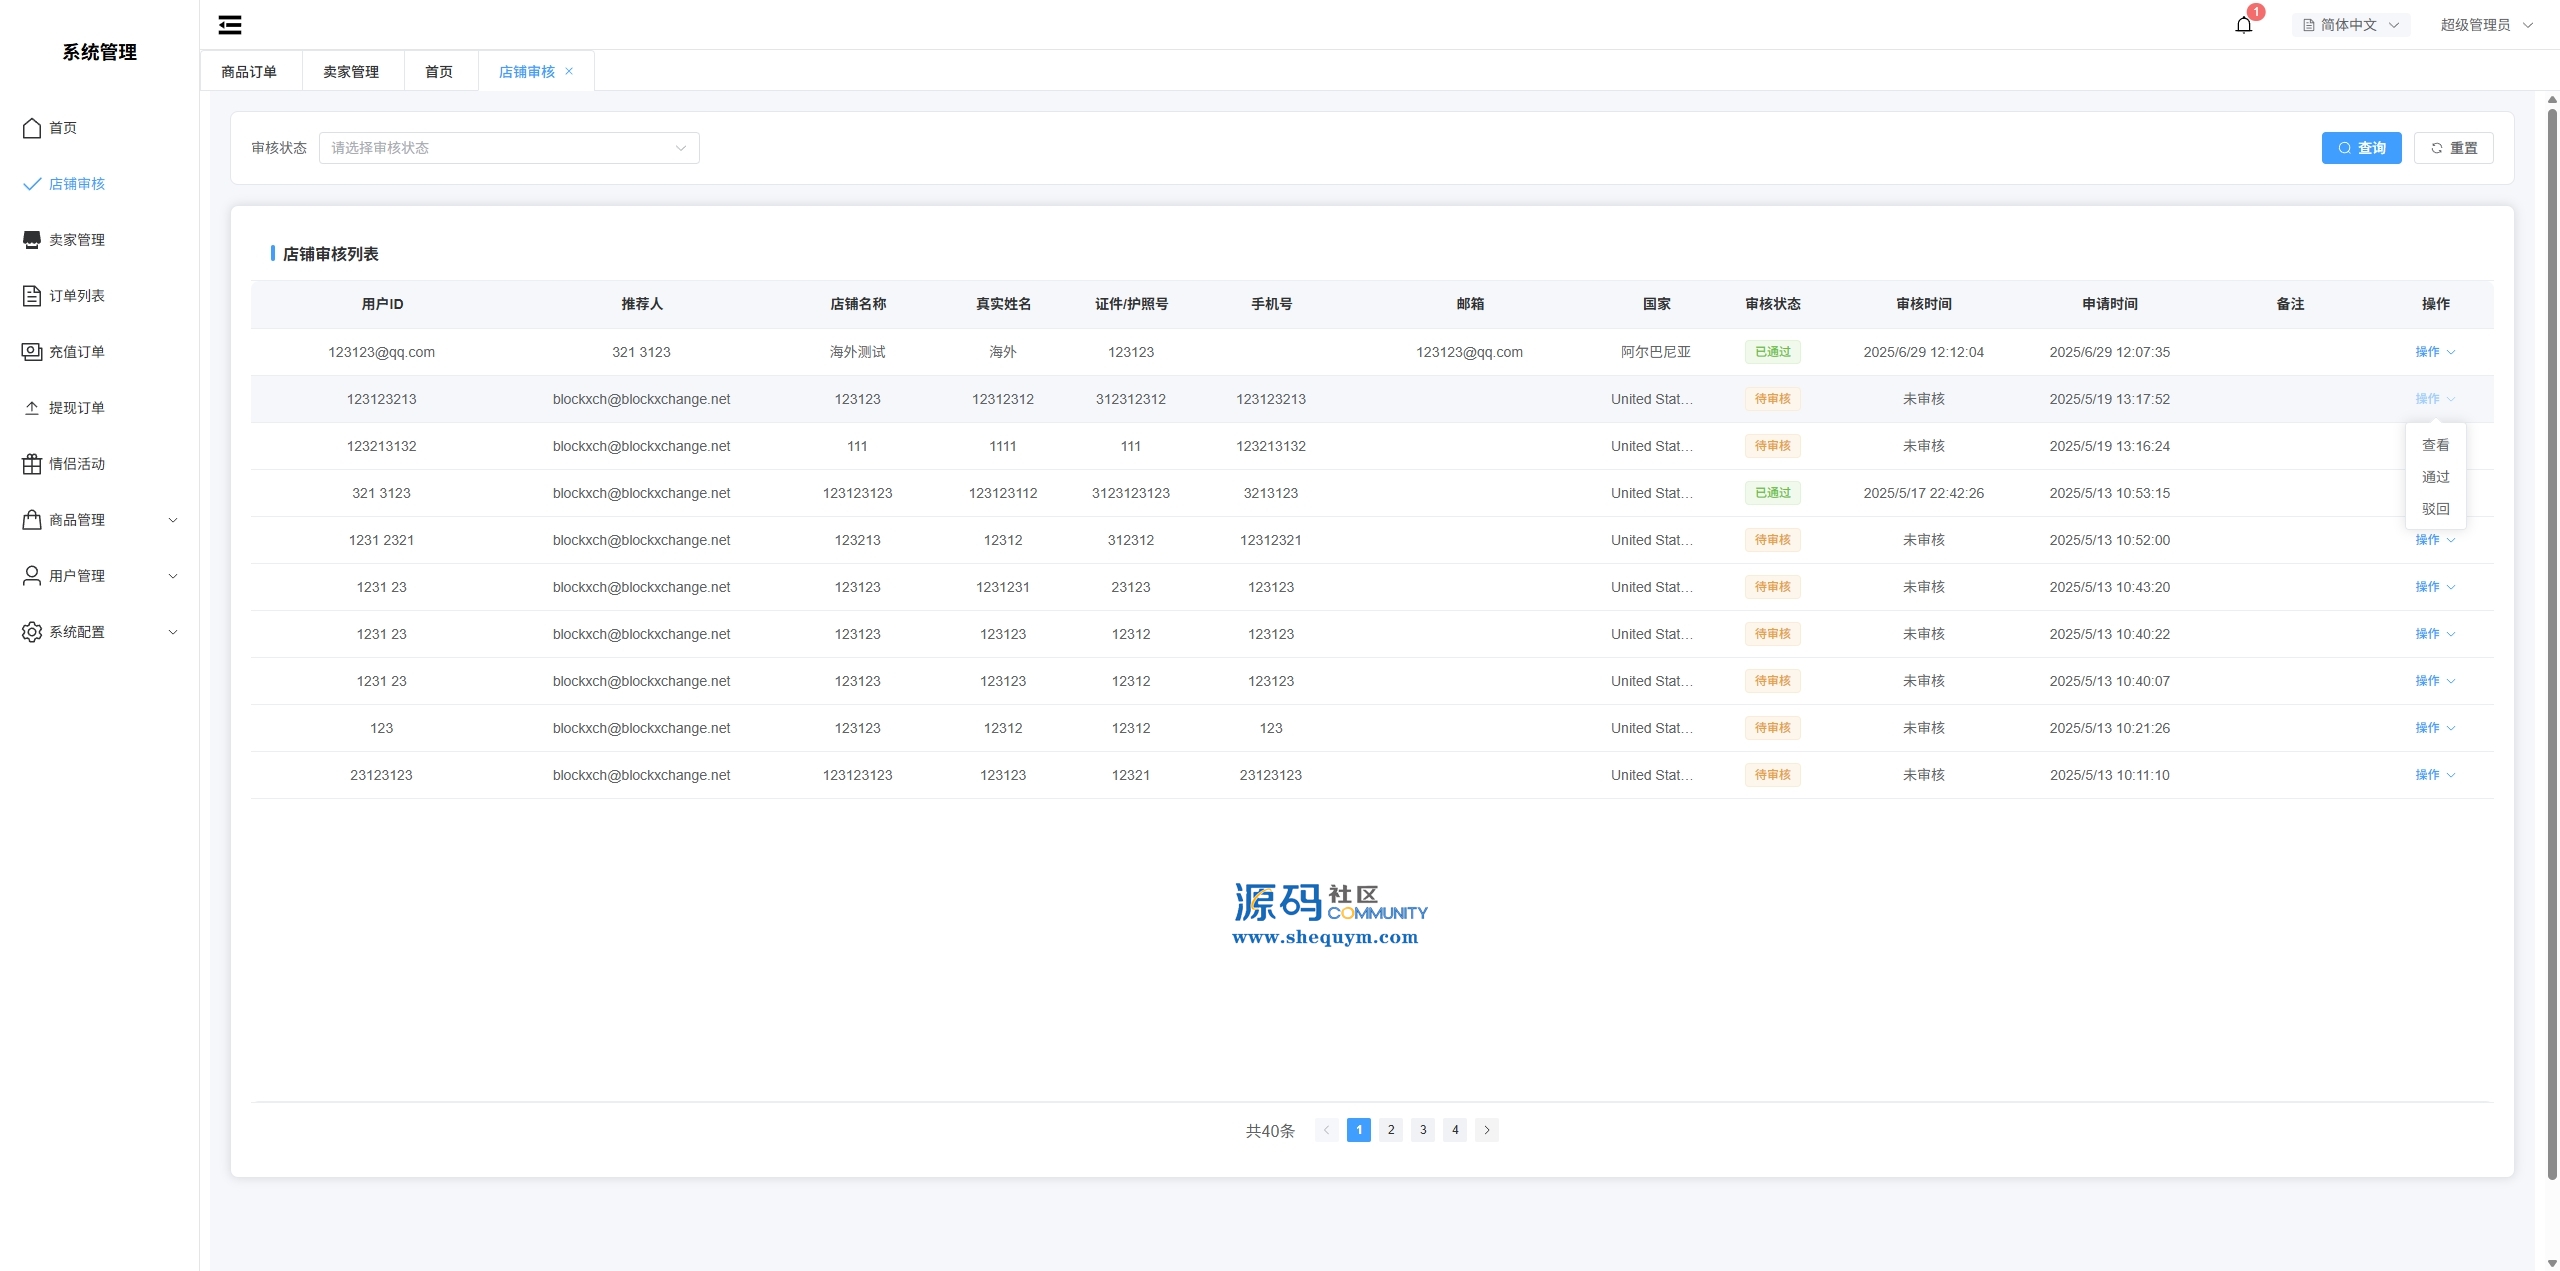Screen dimensions: 2560x1271
Task: Switch to the 商品订单 tab
Action: coord(249,72)
